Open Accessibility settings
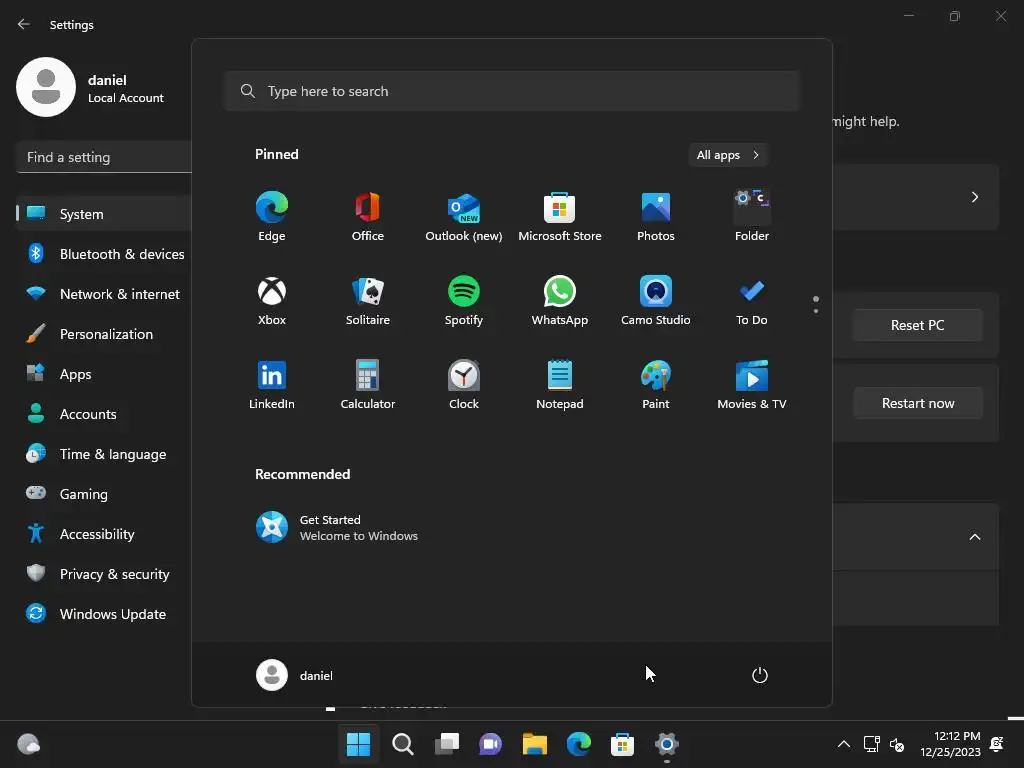This screenshot has width=1024, height=768. coord(104,534)
